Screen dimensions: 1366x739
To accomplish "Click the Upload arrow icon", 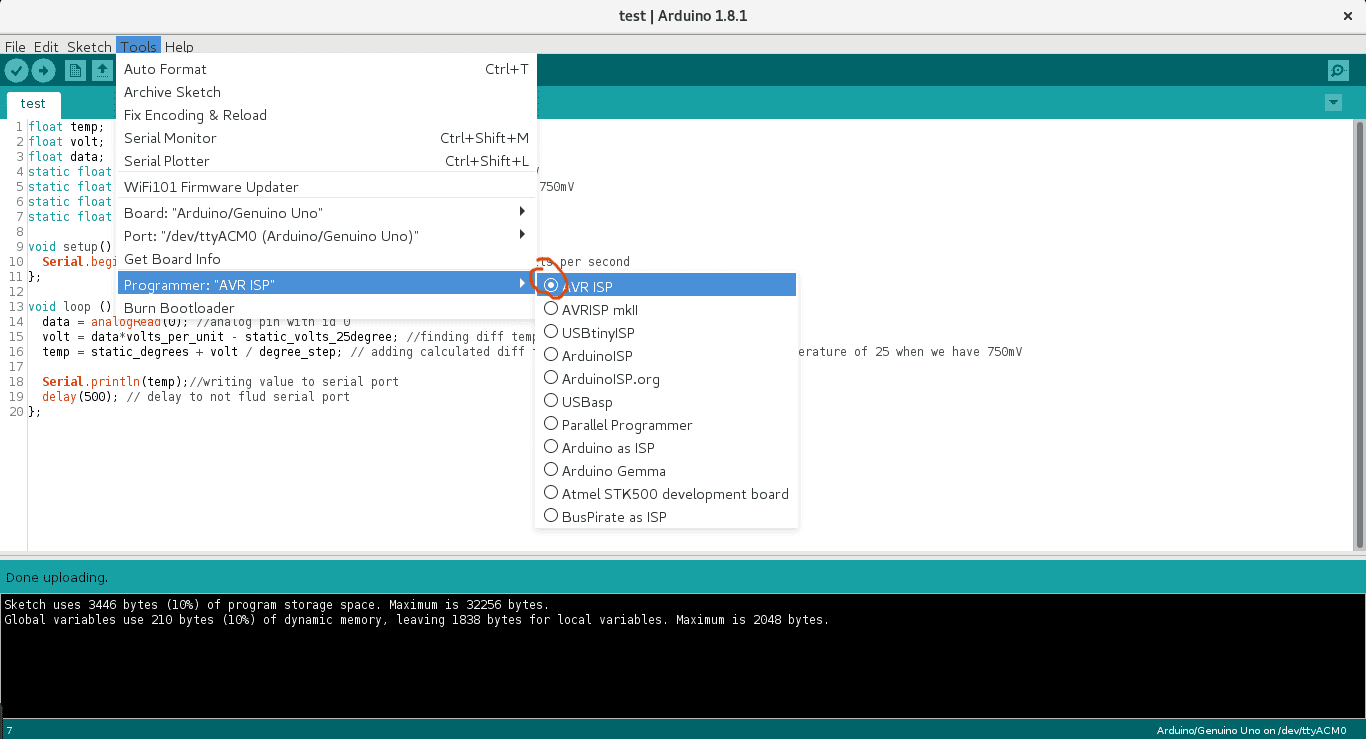I will [x=43, y=70].
